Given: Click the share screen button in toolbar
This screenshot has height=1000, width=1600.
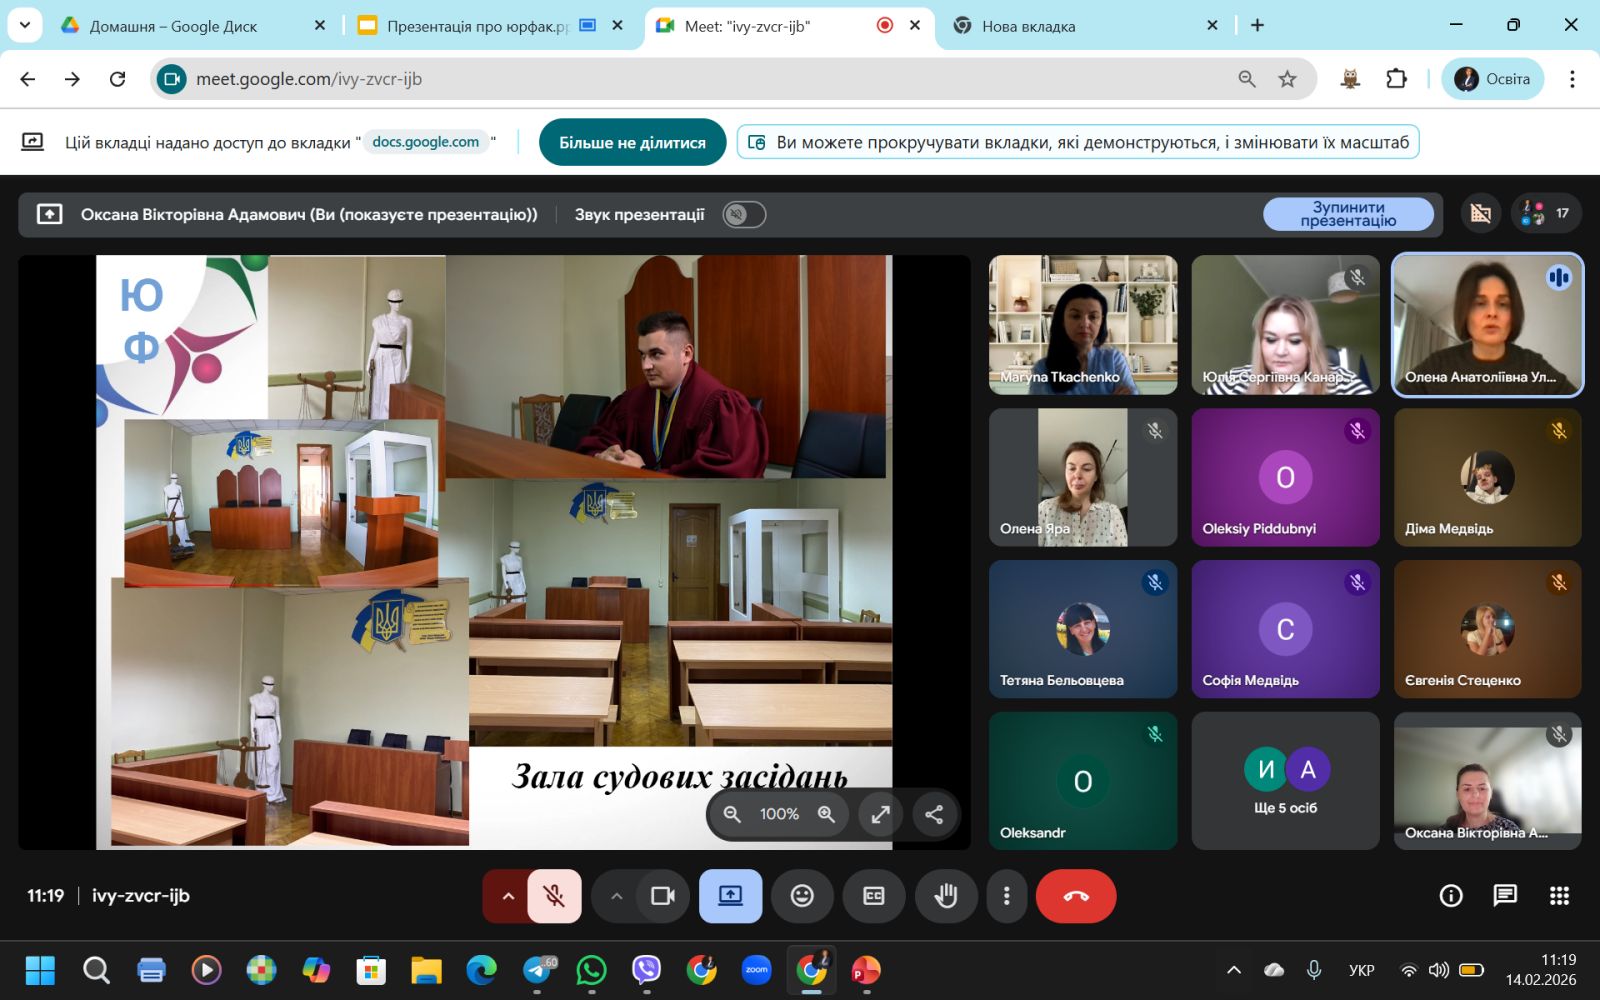Looking at the screenshot, I should tap(730, 896).
